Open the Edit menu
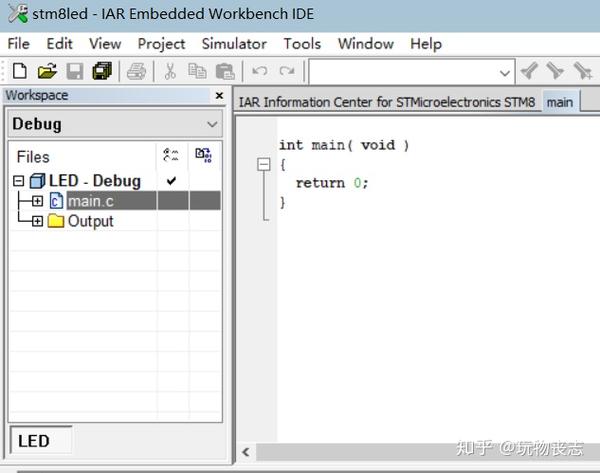Screen dimensions: 600x473 (x=59, y=44)
